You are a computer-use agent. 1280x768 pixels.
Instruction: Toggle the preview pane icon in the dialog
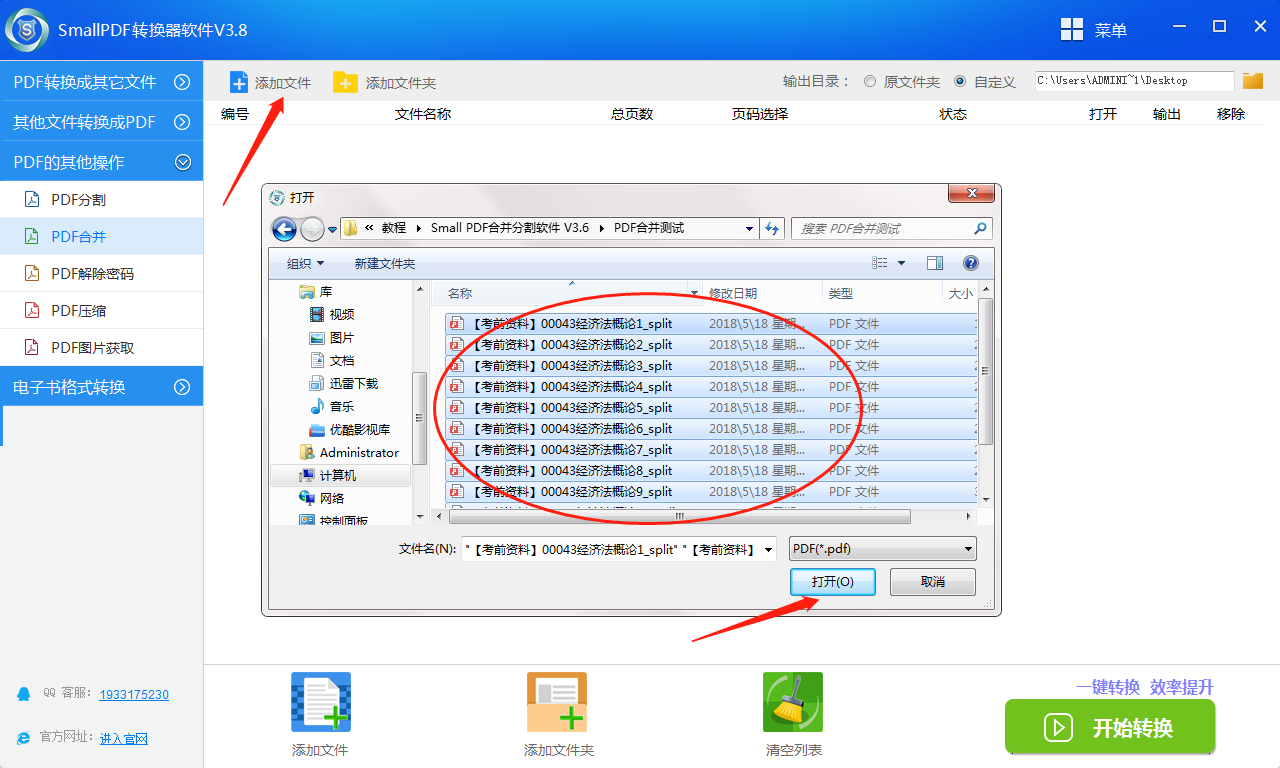(935, 263)
